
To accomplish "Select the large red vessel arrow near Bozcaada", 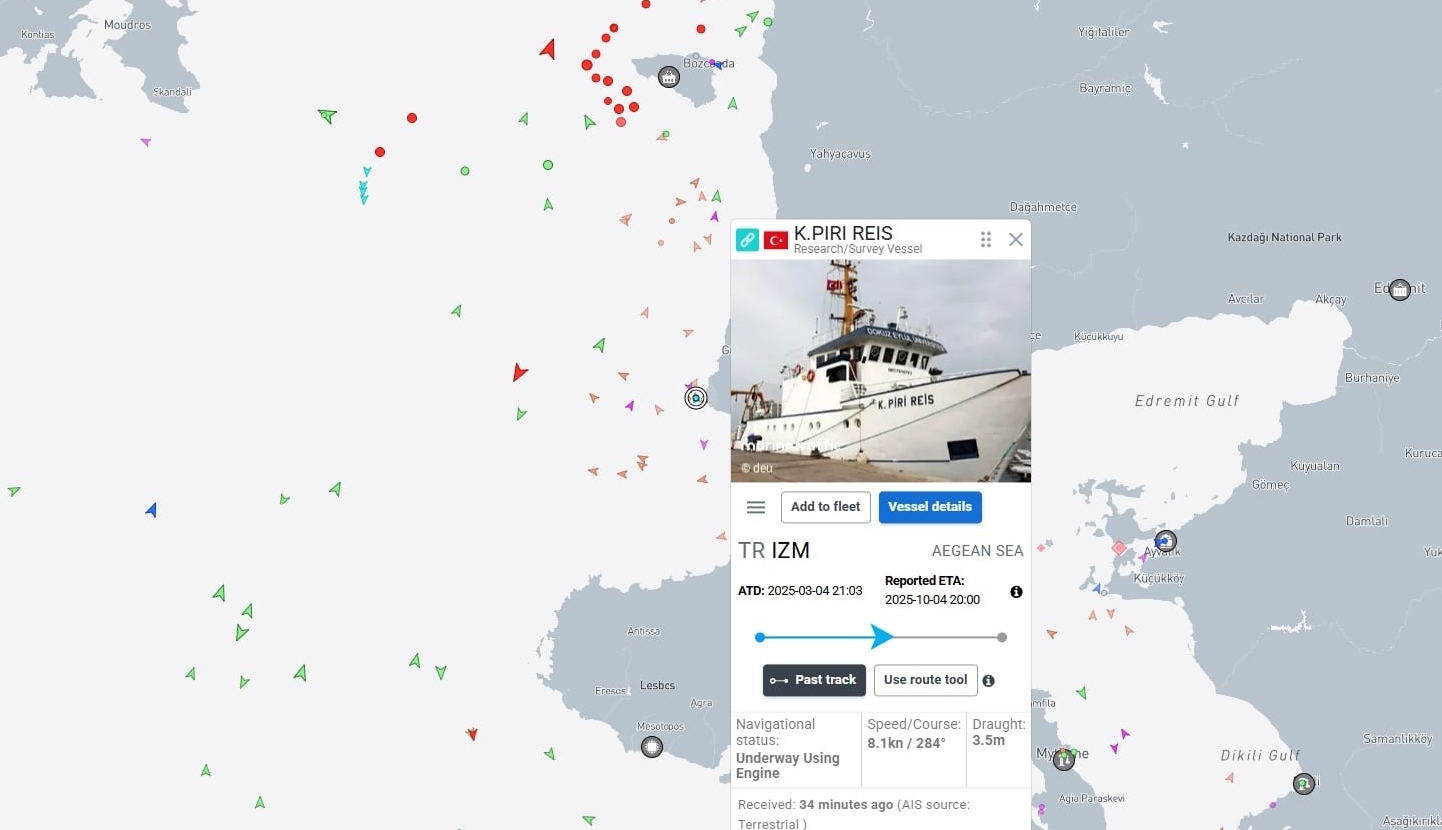I will pyautogui.click(x=548, y=49).
